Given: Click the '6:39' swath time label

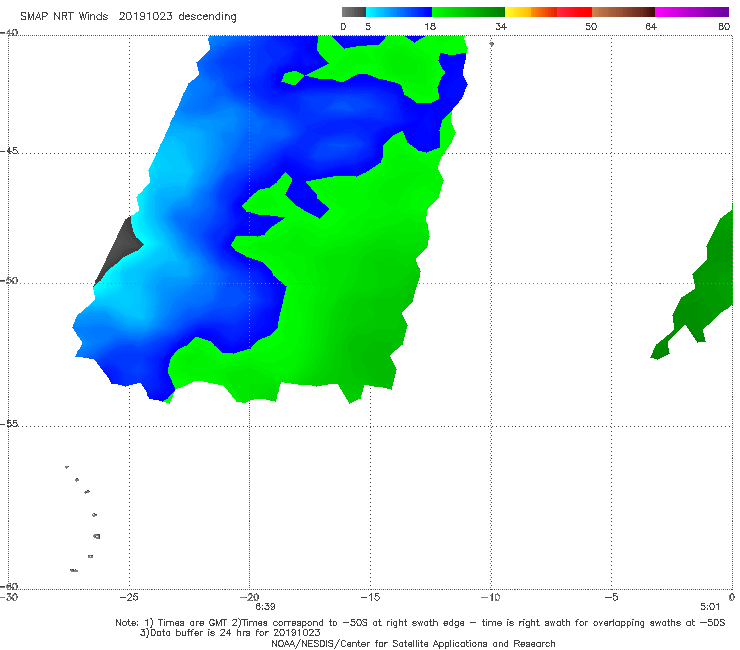Looking at the screenshot, I should (265, 607).
